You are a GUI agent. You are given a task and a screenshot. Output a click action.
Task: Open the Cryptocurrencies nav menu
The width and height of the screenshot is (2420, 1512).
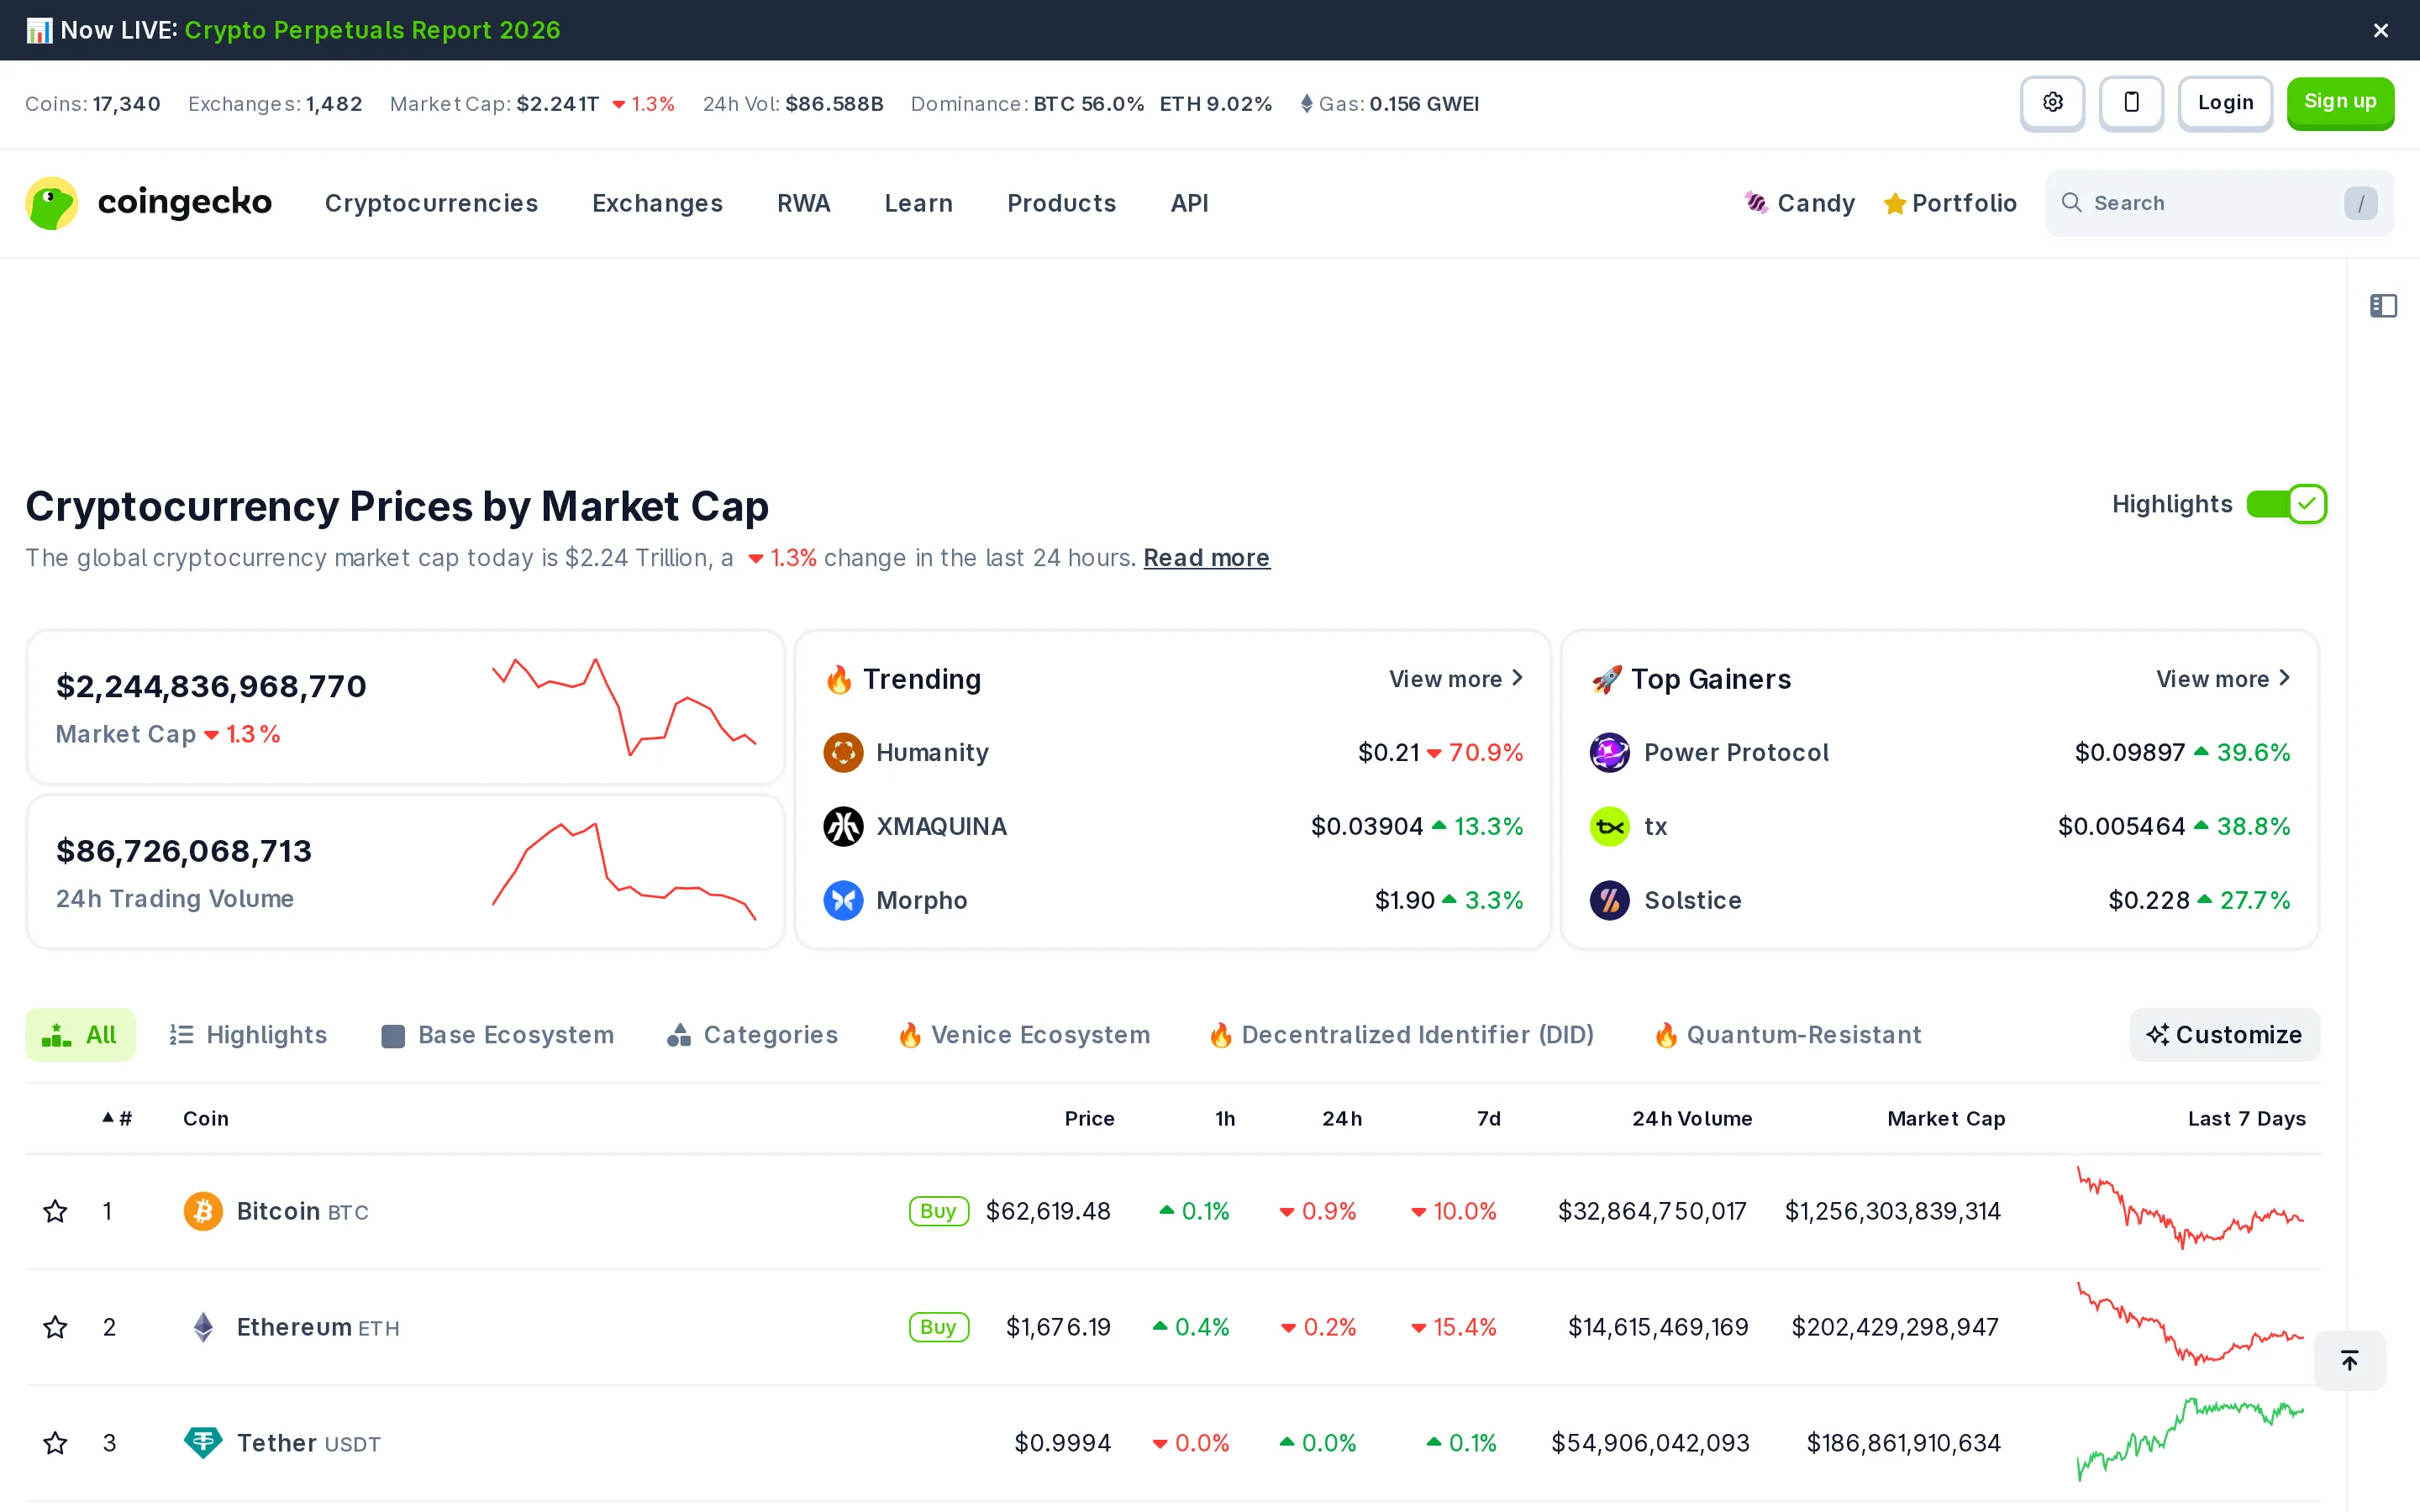[x=431, y=203]
